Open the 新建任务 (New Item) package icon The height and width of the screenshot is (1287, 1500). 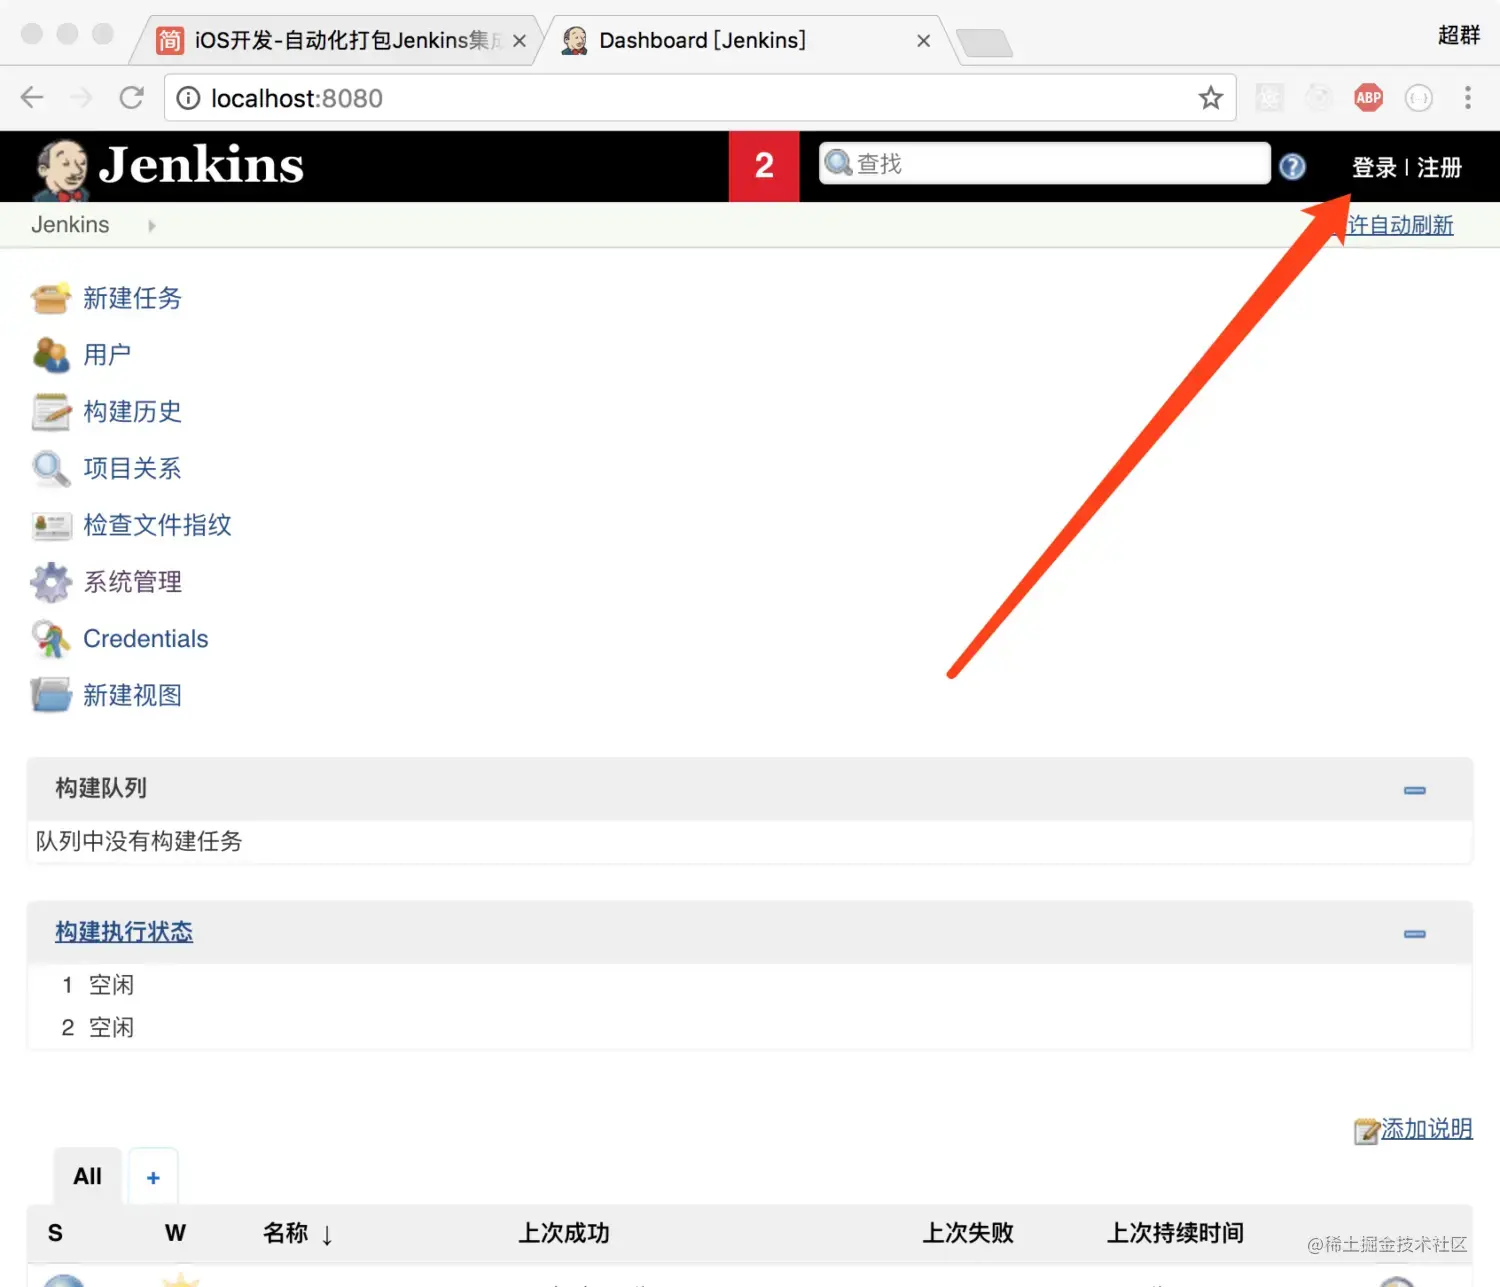click(51, 297)
